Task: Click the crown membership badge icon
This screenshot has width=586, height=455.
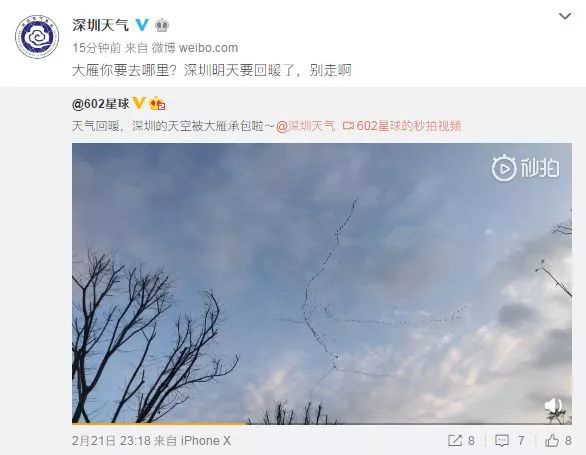Action: [162, 25]
